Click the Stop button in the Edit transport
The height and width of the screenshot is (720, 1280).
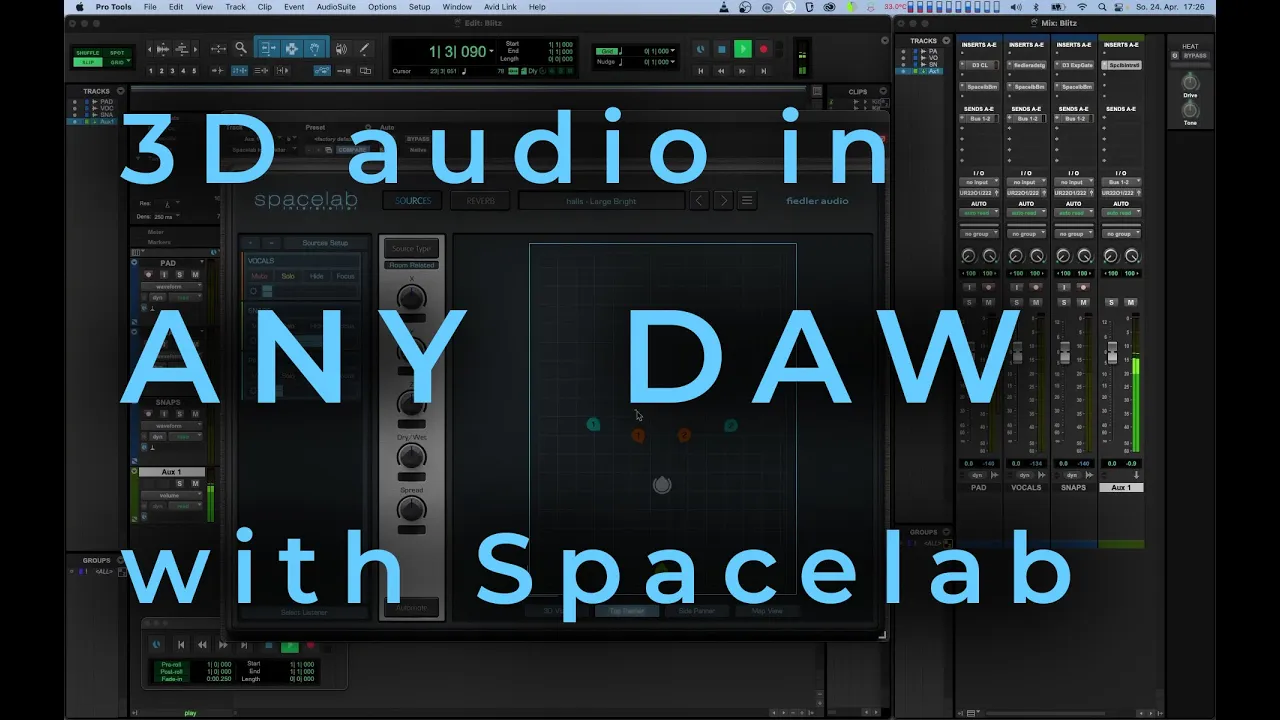point(721,49)
